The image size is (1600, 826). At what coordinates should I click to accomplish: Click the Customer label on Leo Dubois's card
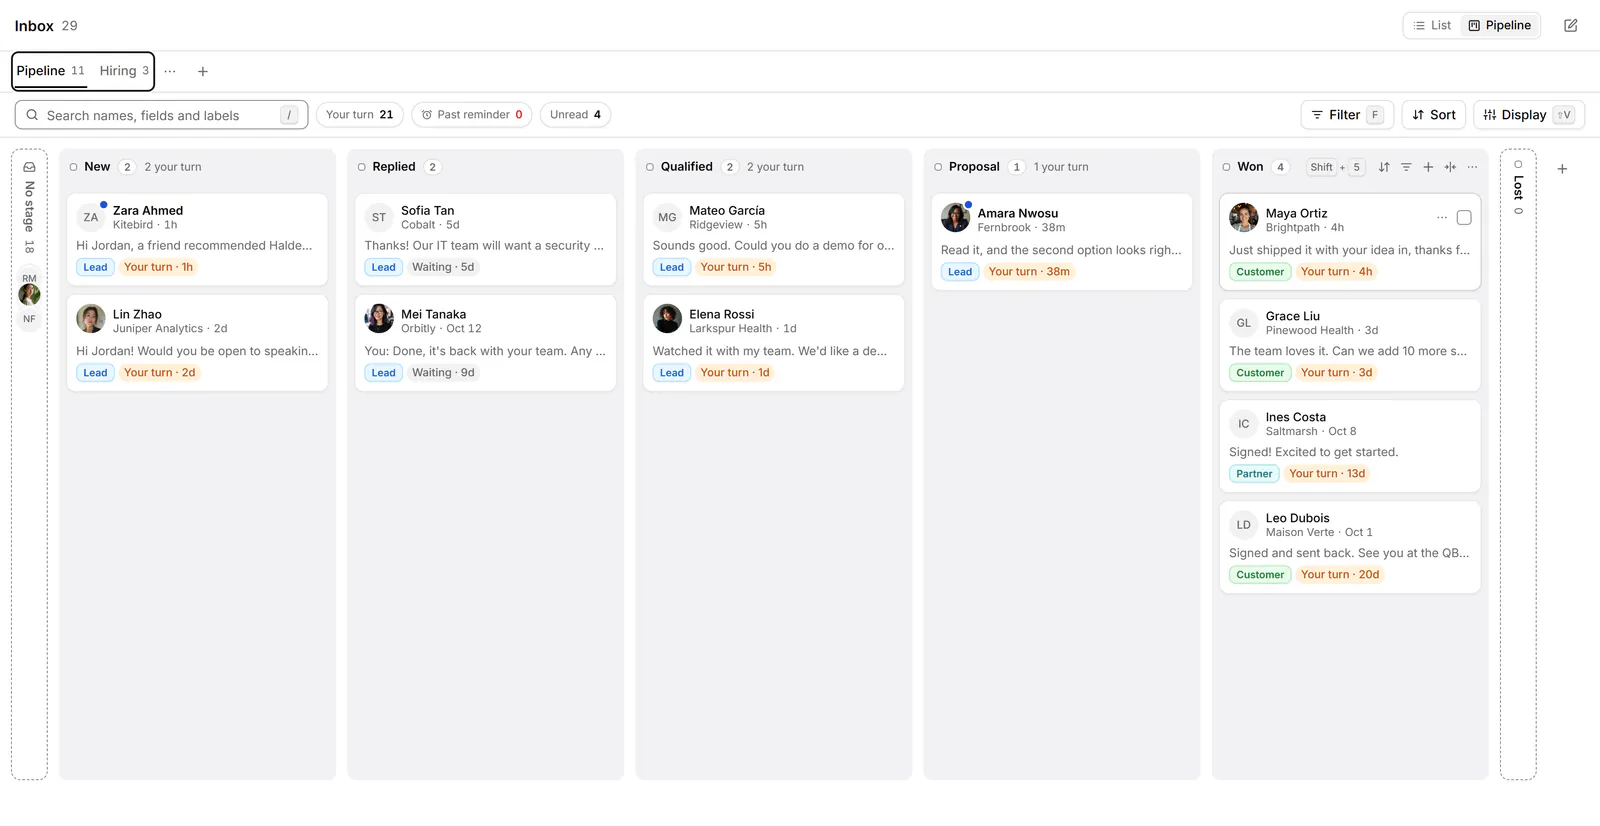(x=1260, y=575)
